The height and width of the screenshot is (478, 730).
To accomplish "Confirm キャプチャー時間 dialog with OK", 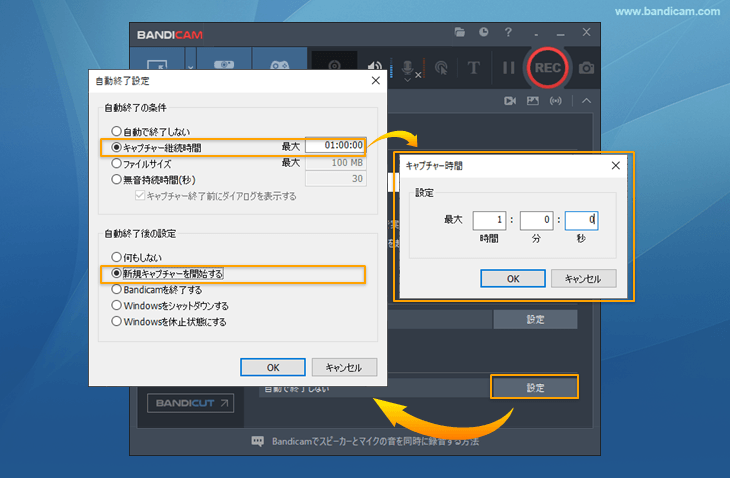I will pos(513,278).
